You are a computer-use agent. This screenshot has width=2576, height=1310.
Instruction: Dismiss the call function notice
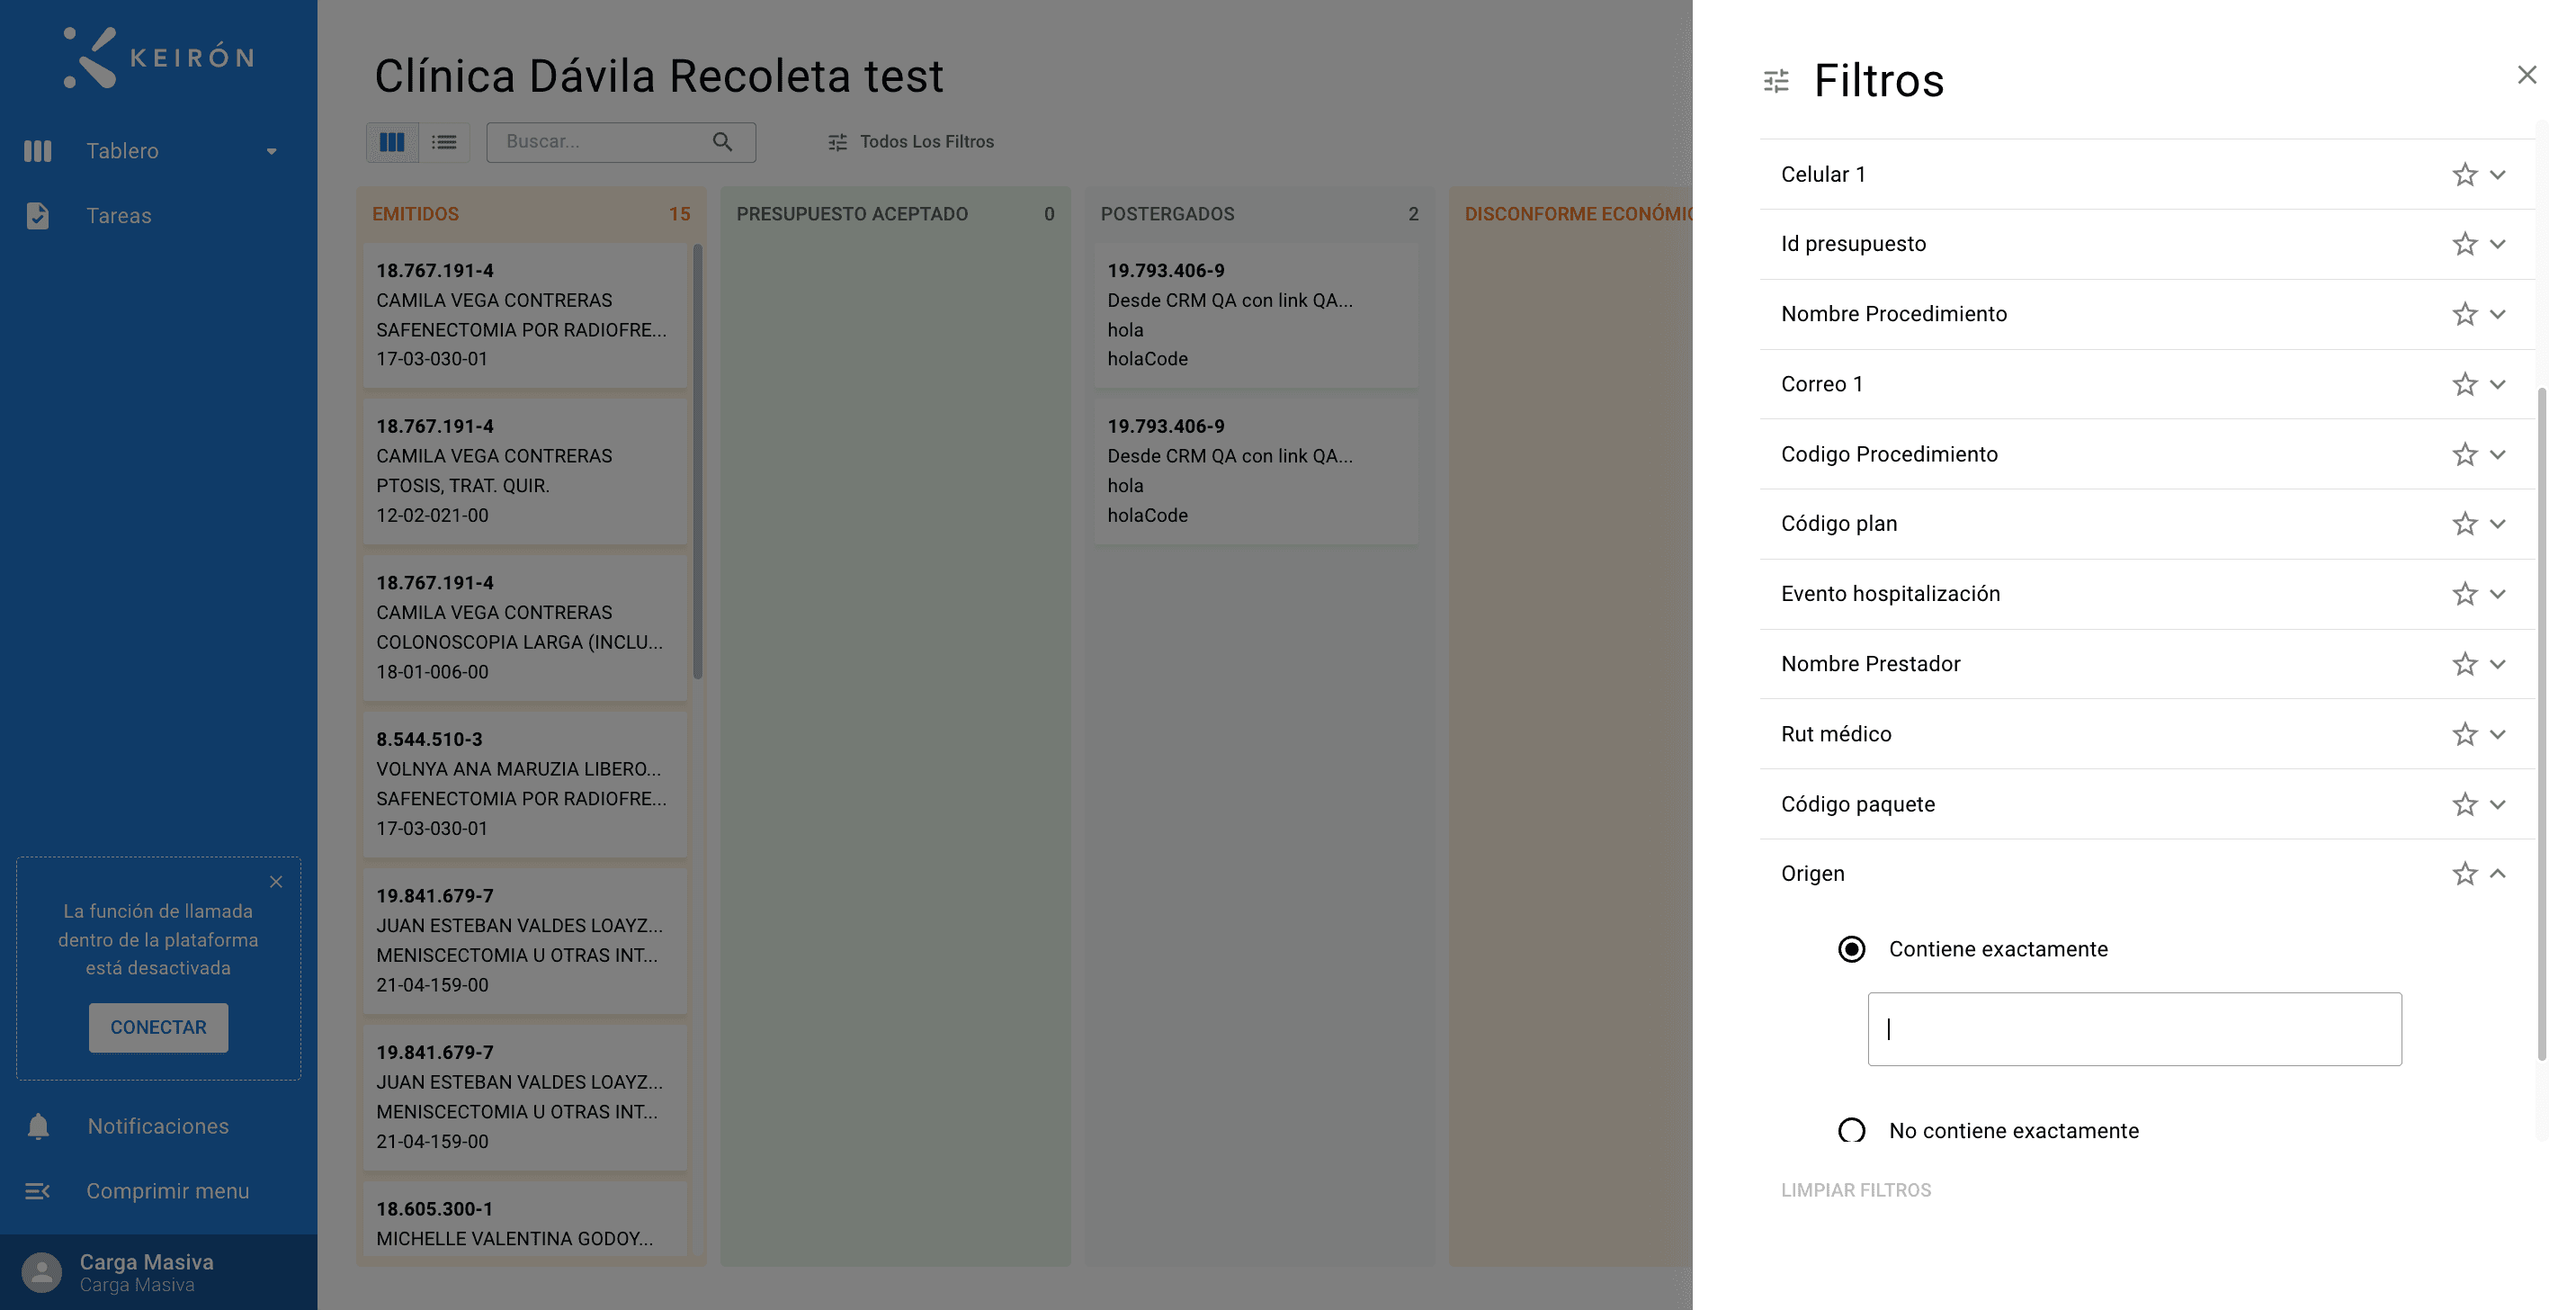[276, 881]
